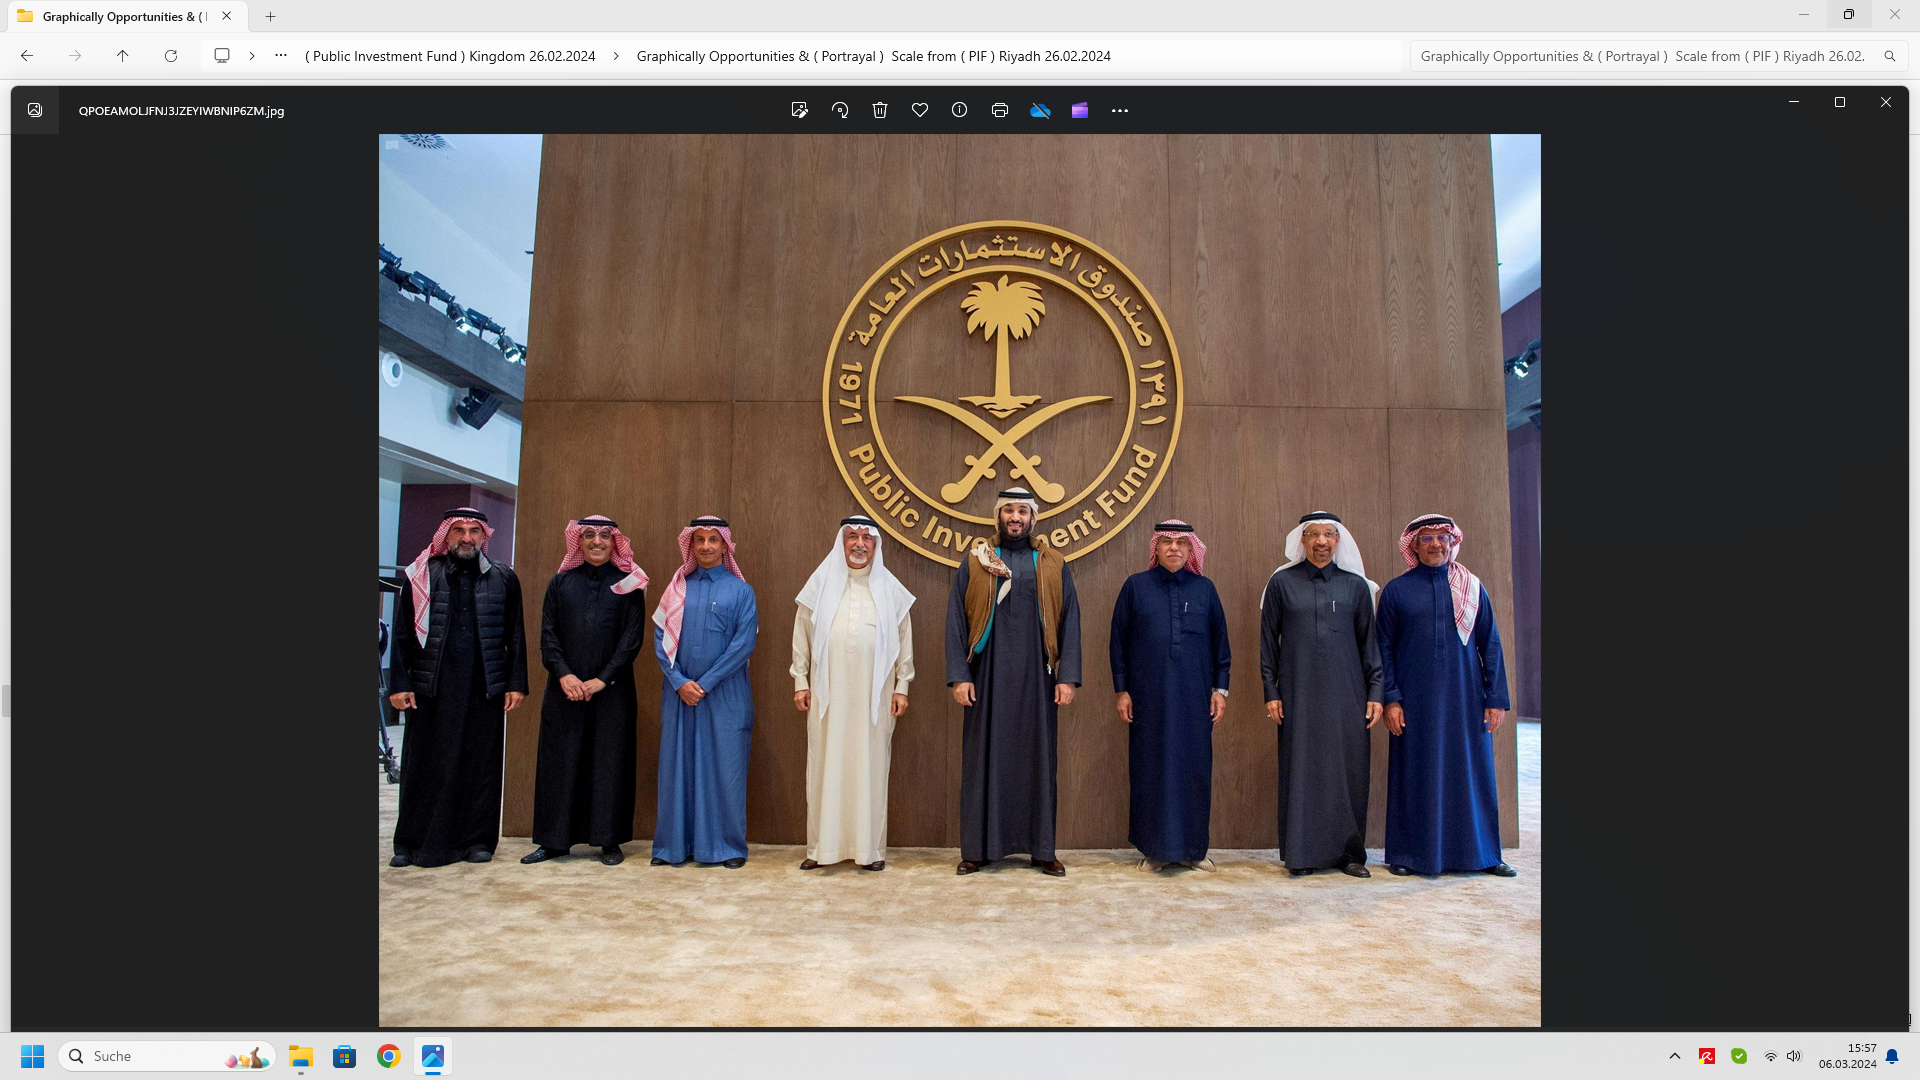Open the Windows Start menu
Image resolution: width=1920 pixels, height=1080 pixels.
click(33, 1056)
